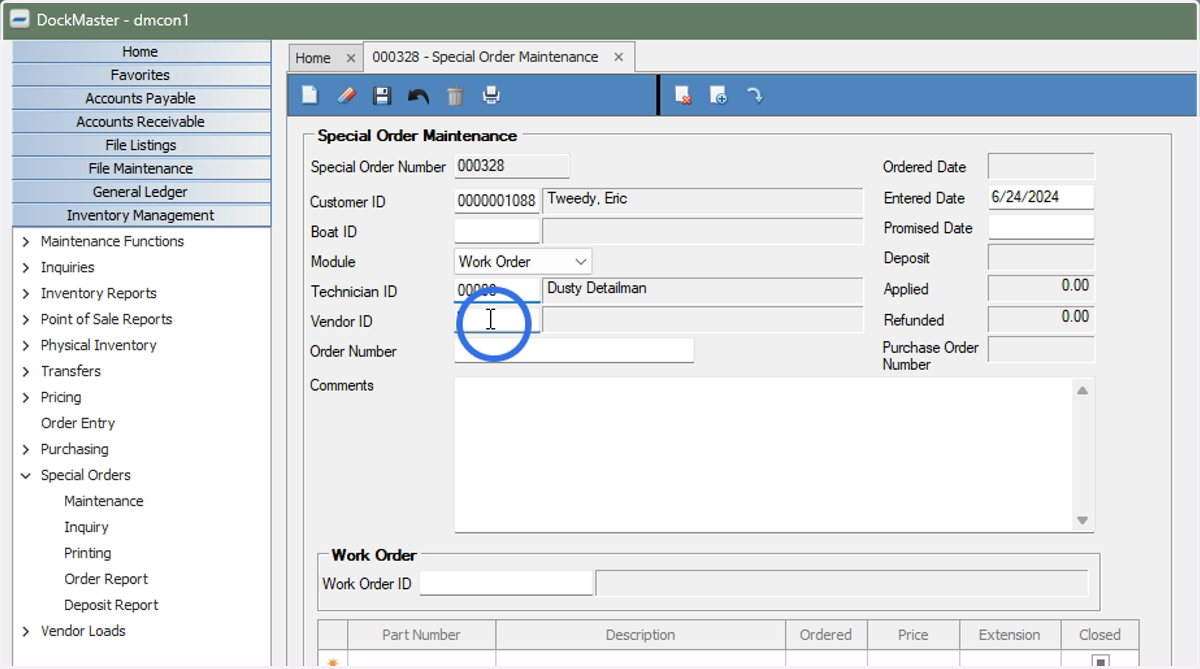Viewport: 1200px width, 669px height.
Task: Open the Home navigation section
Action: pyautogui.click(x=140, y=52)
